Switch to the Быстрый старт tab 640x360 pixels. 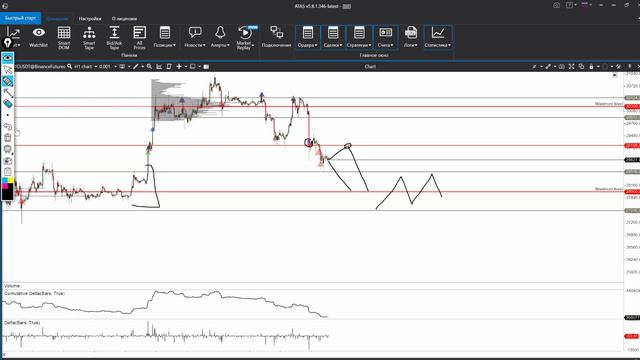point(20,18)
